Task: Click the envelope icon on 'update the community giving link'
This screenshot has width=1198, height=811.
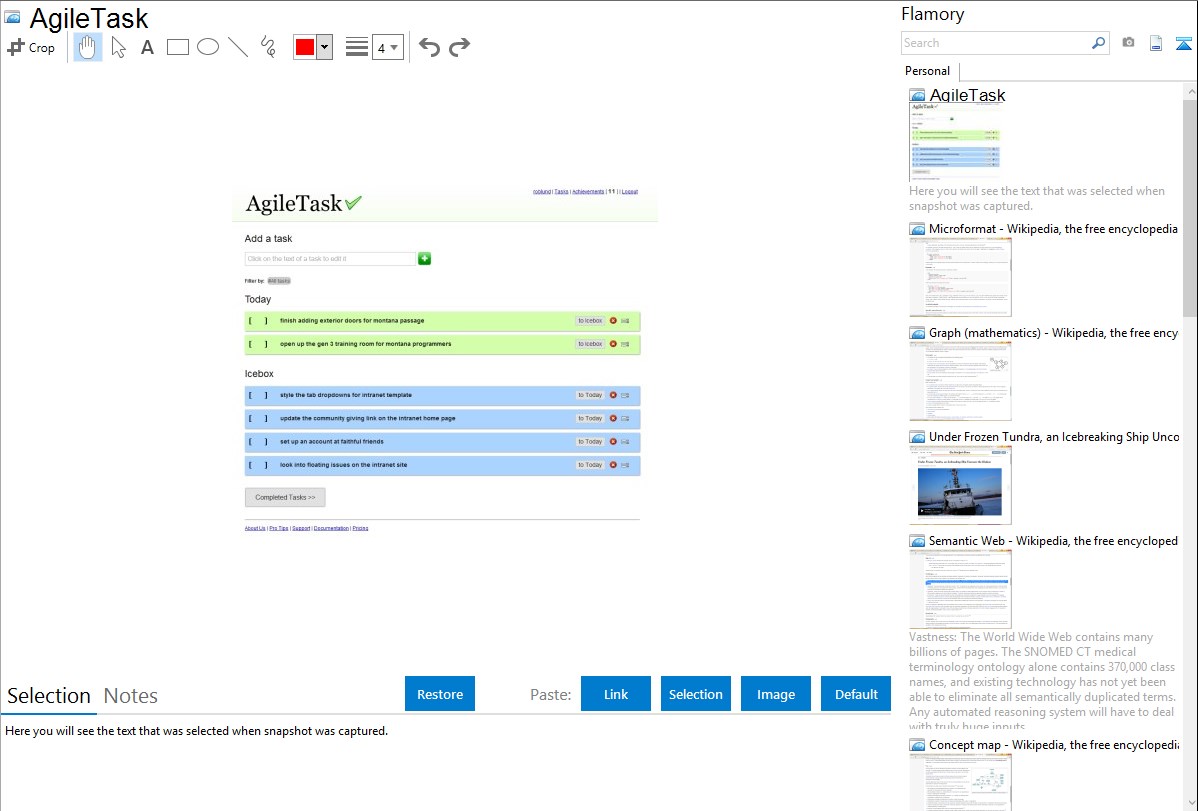Action: 625,419
